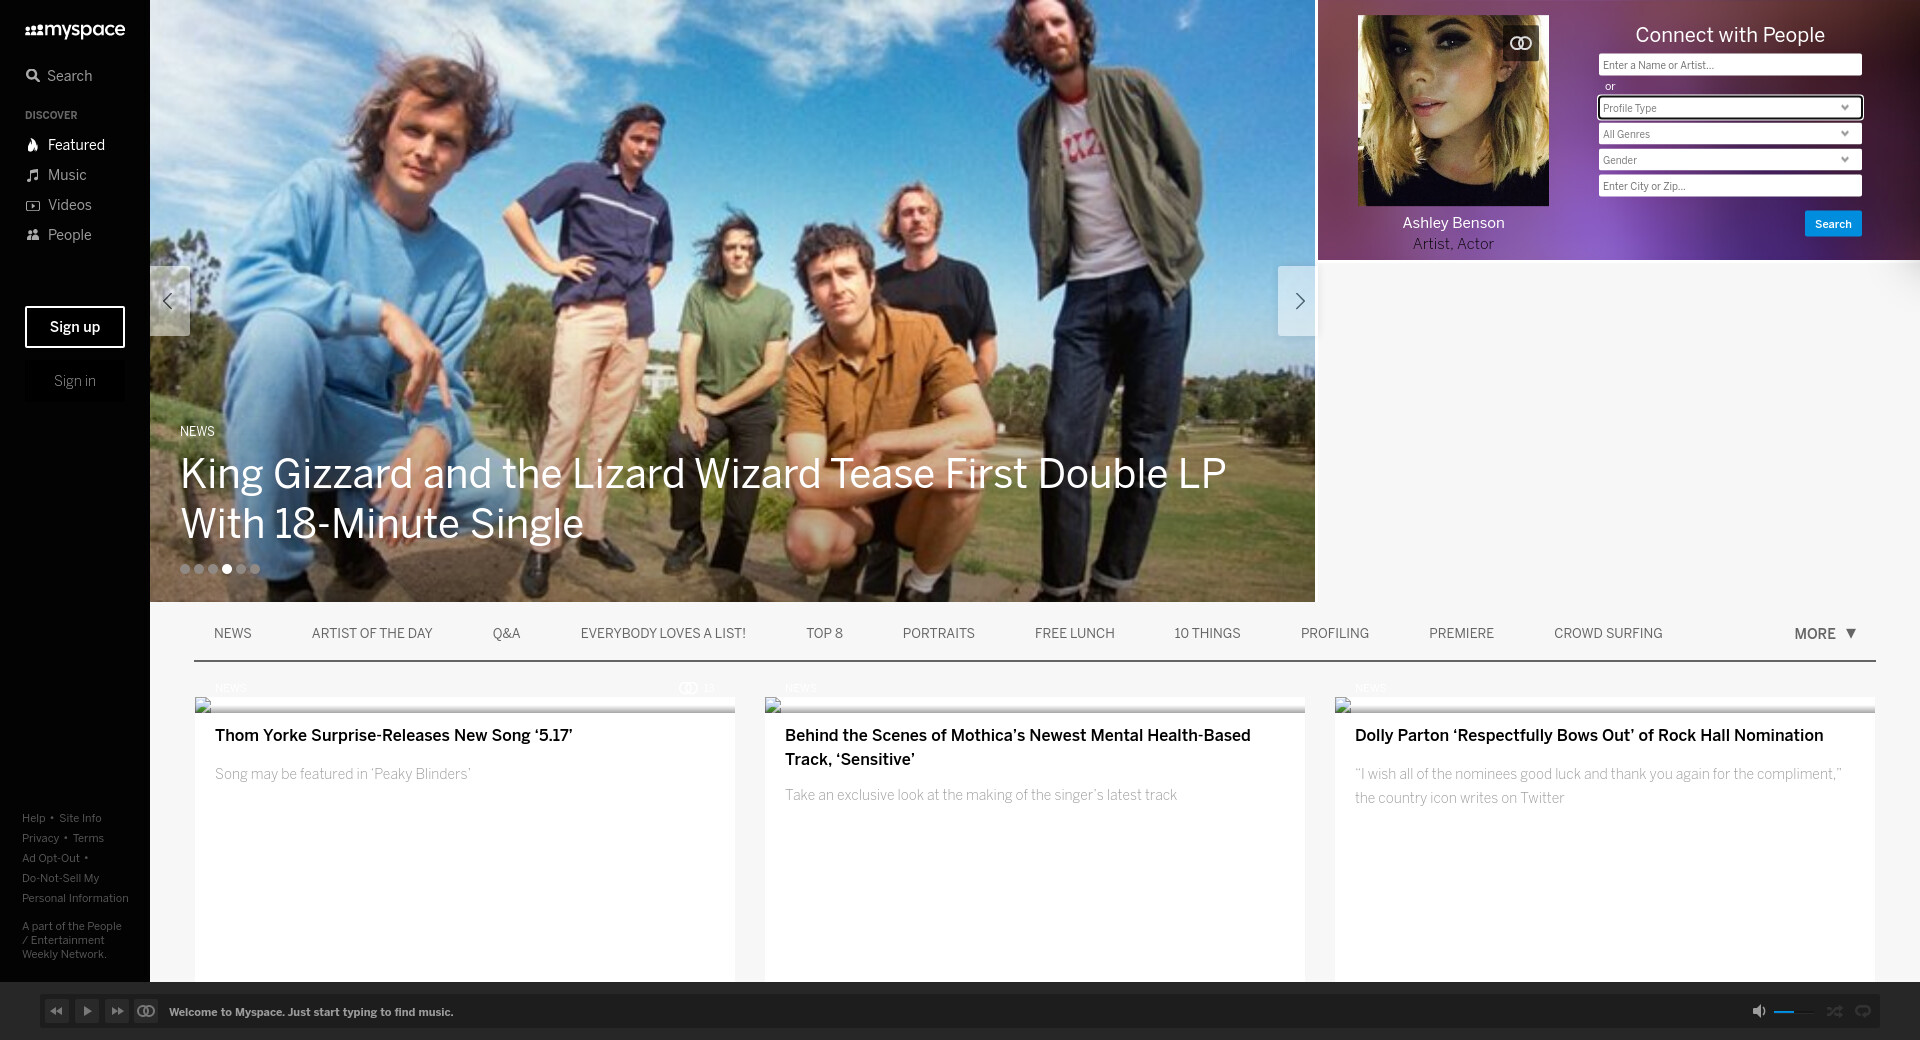Viewport: 1920px width, 1040px height.
Task: Switch to ARTIST OF THE DAY tab
Action: tap(372, 634)
